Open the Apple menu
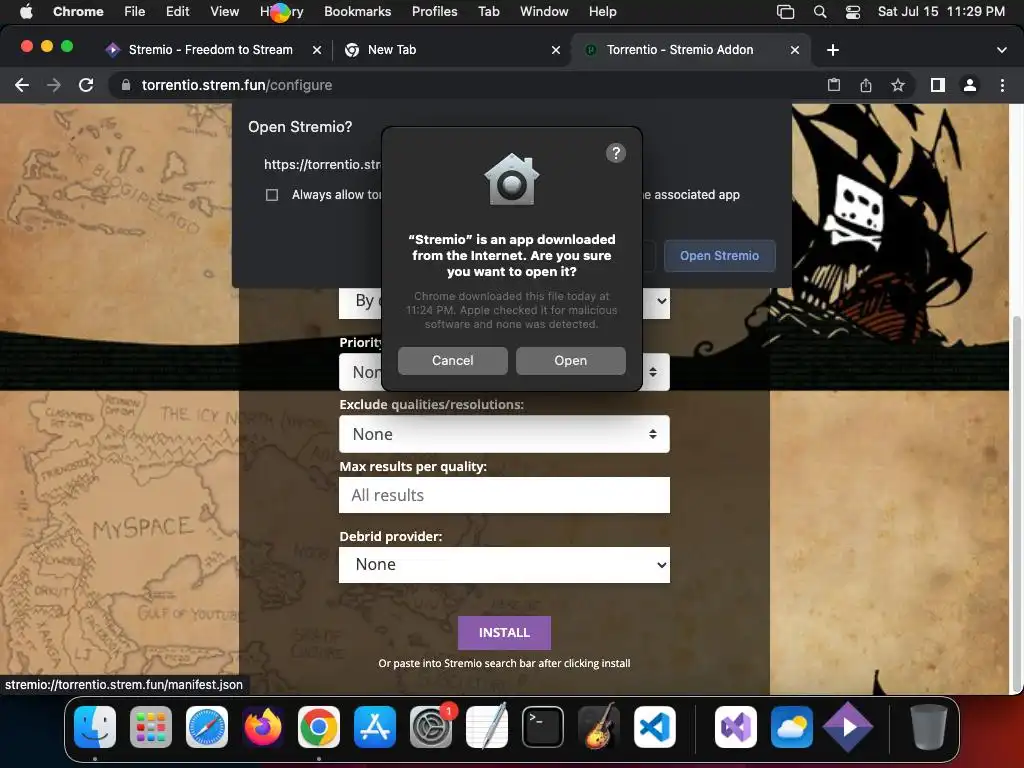 [26, 11]
